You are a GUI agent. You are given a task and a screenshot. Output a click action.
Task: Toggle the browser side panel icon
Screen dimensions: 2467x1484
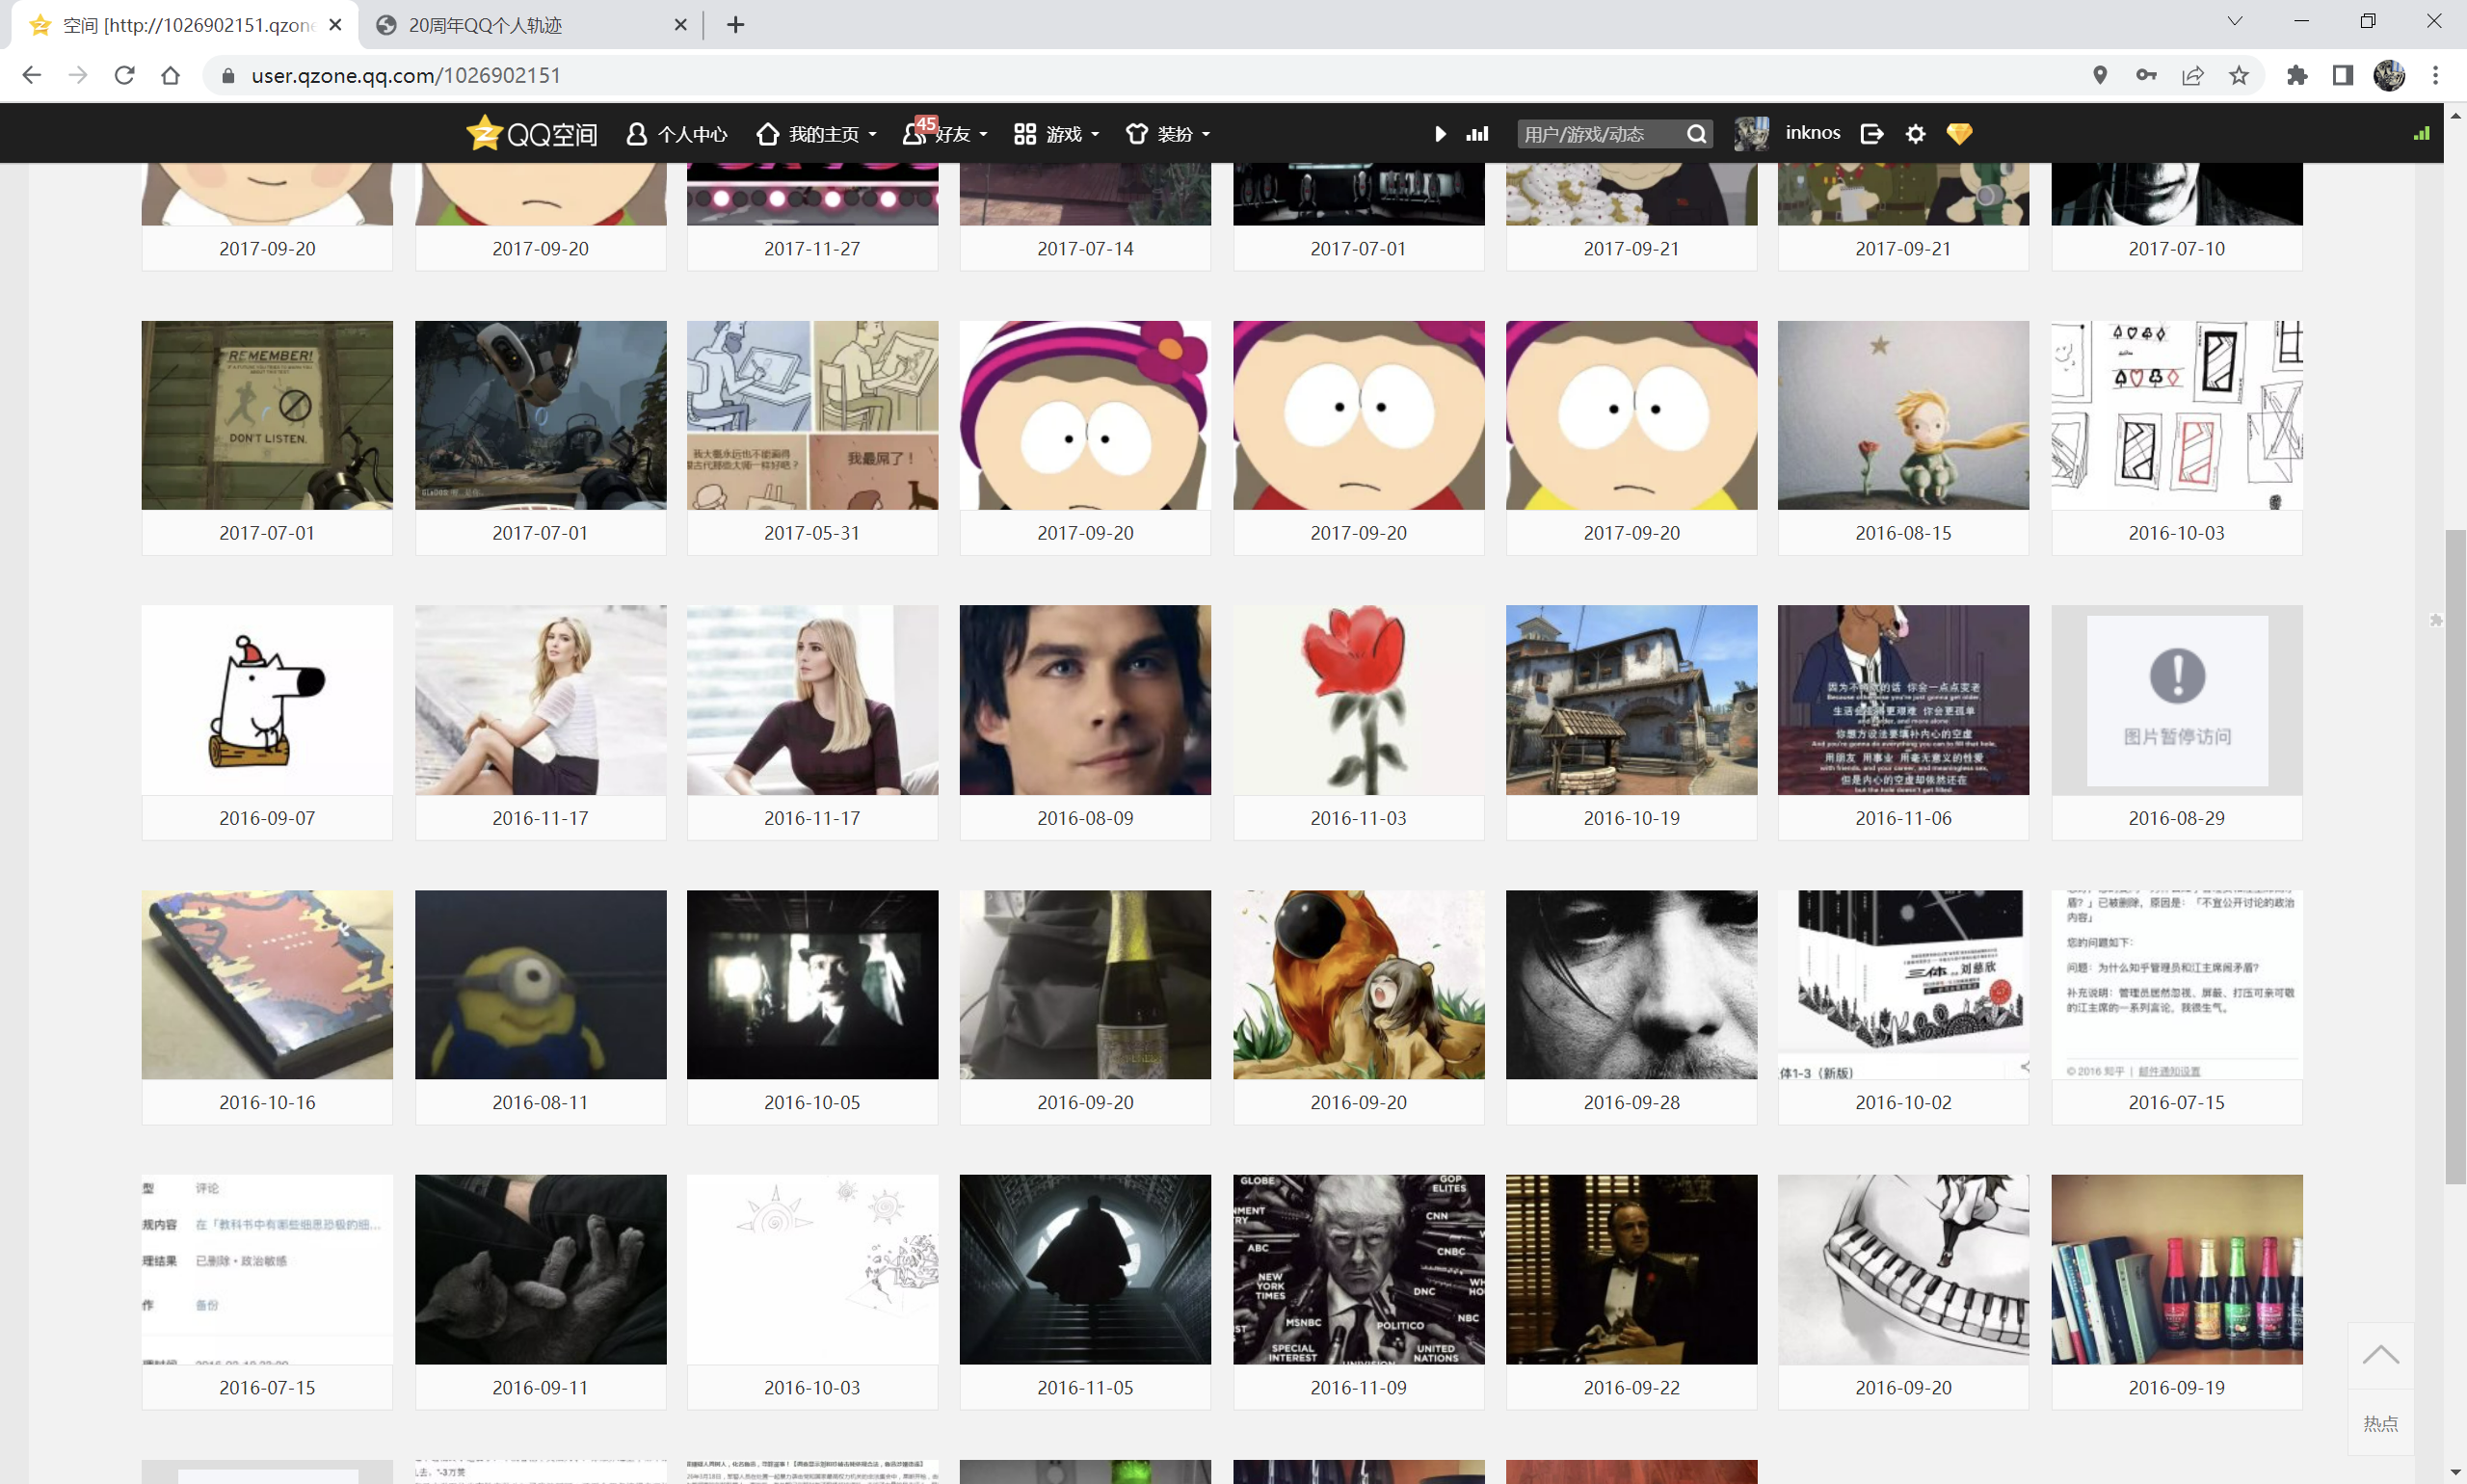(2343, 75)
